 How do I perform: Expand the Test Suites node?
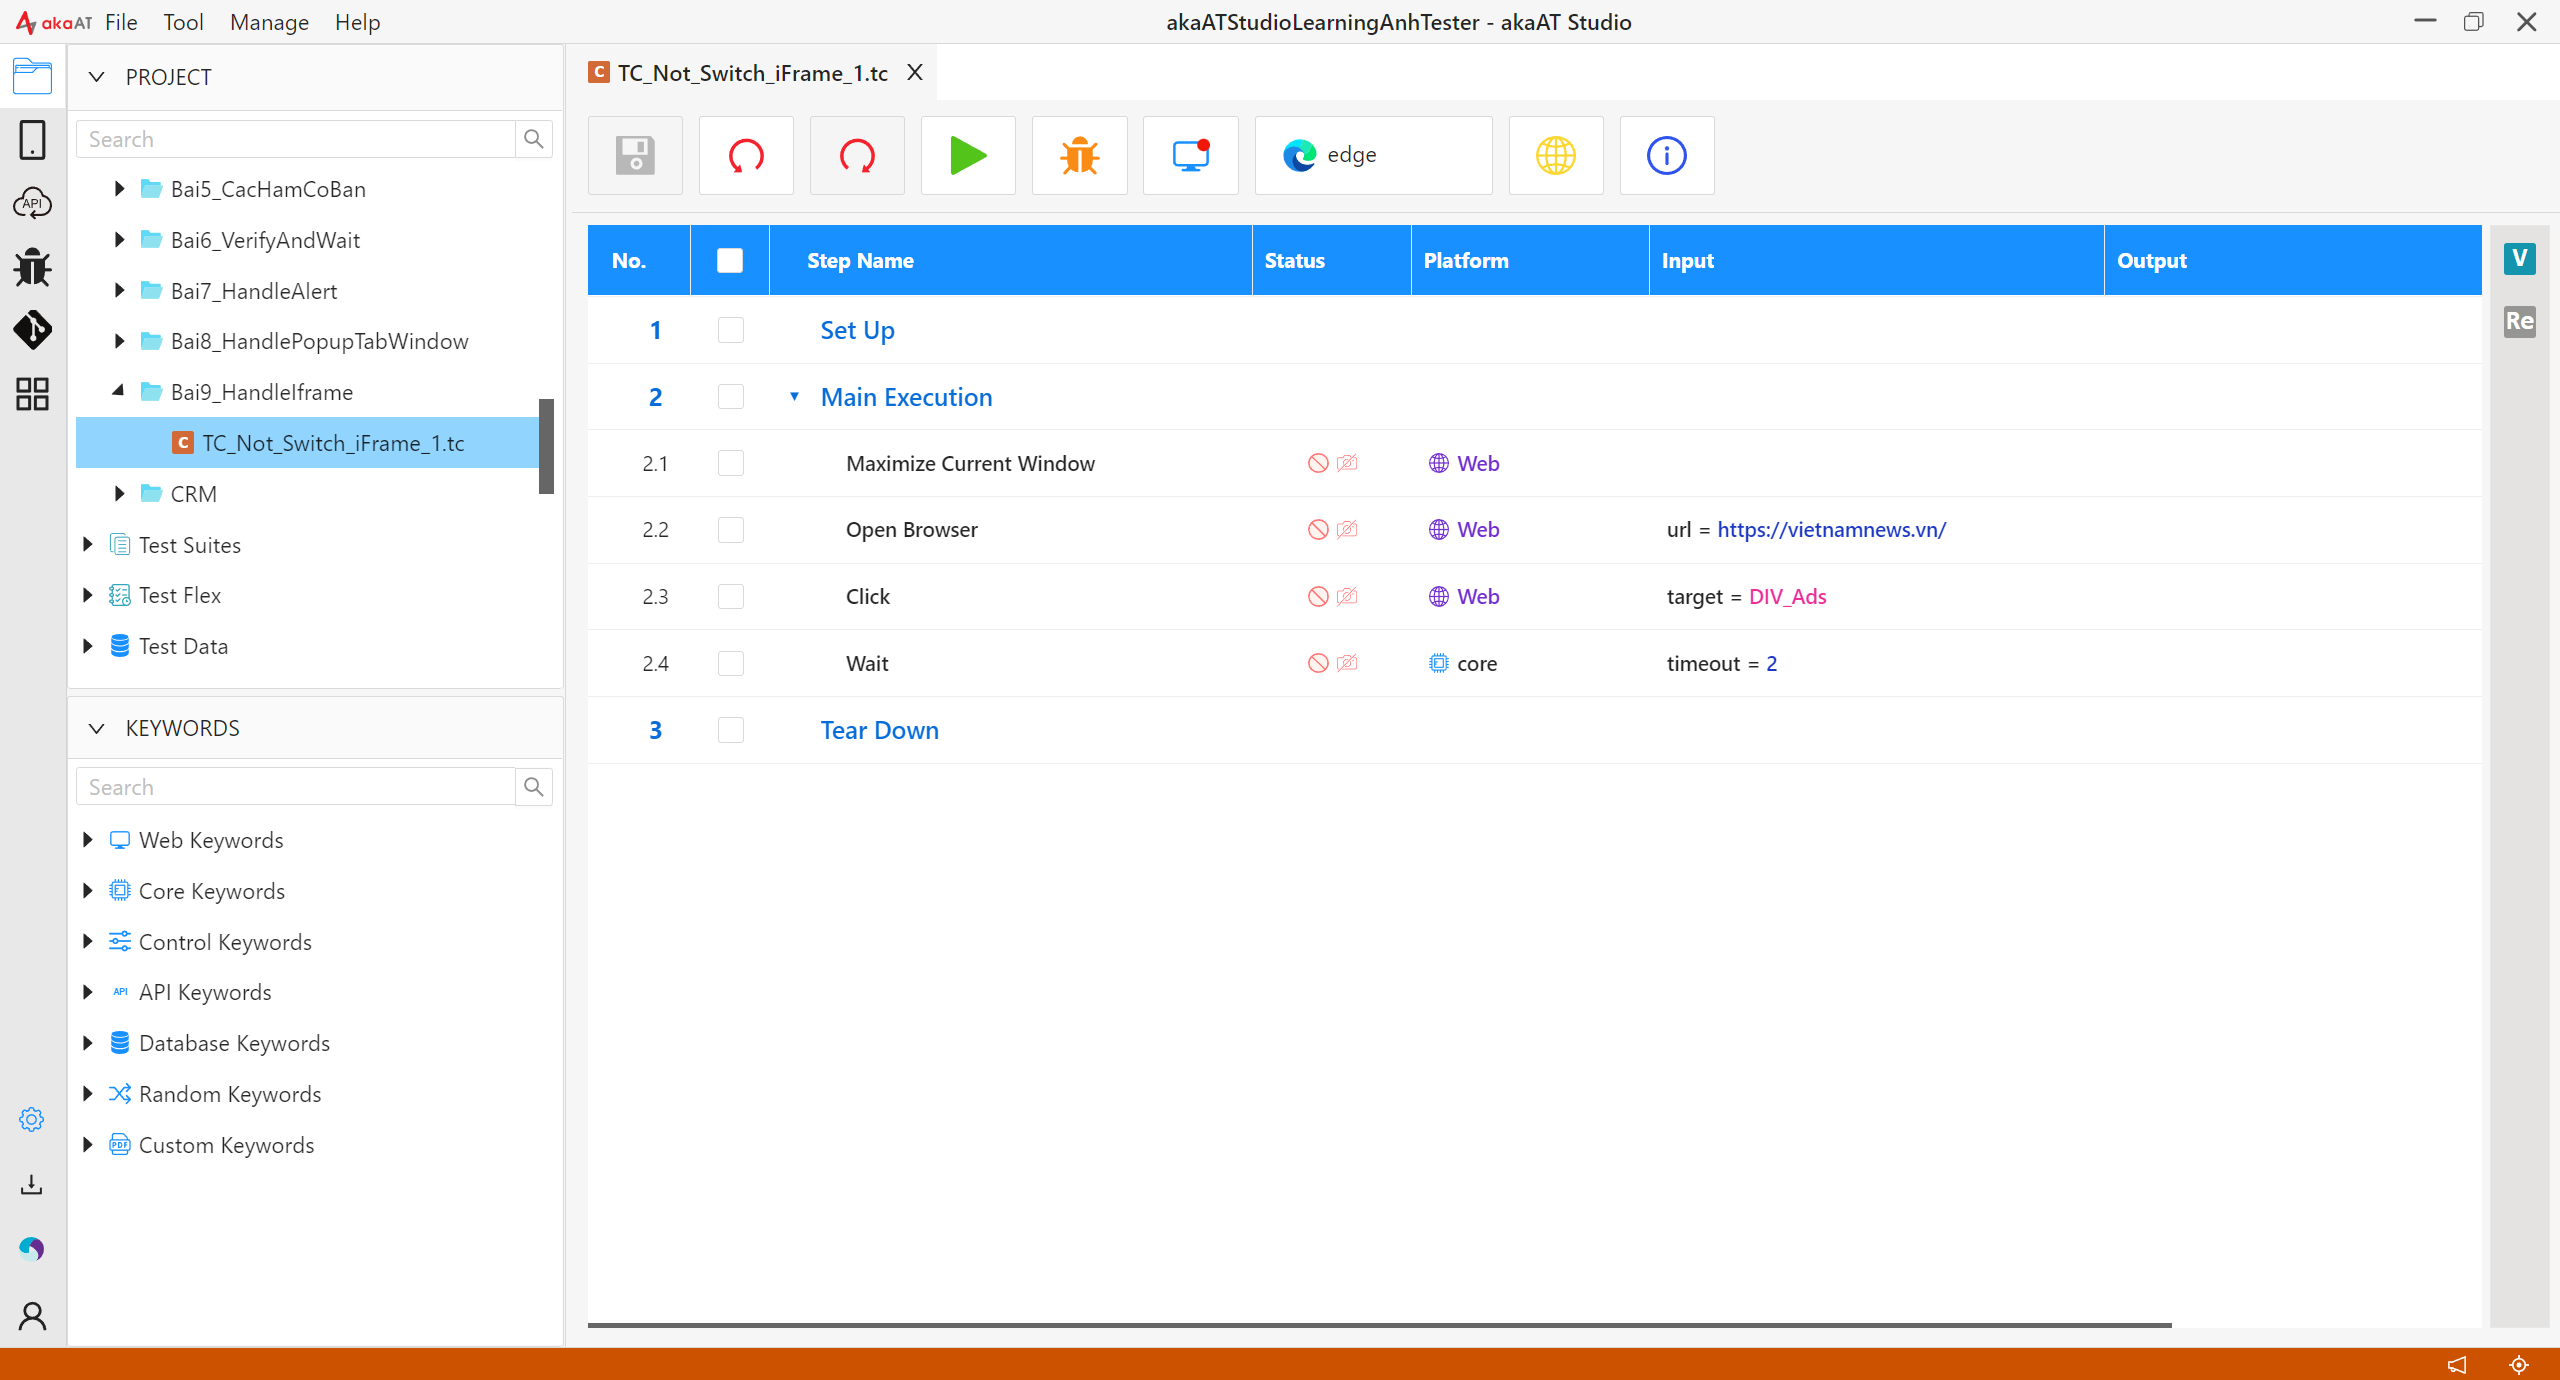pyautogui.click(x=88, y=545)
